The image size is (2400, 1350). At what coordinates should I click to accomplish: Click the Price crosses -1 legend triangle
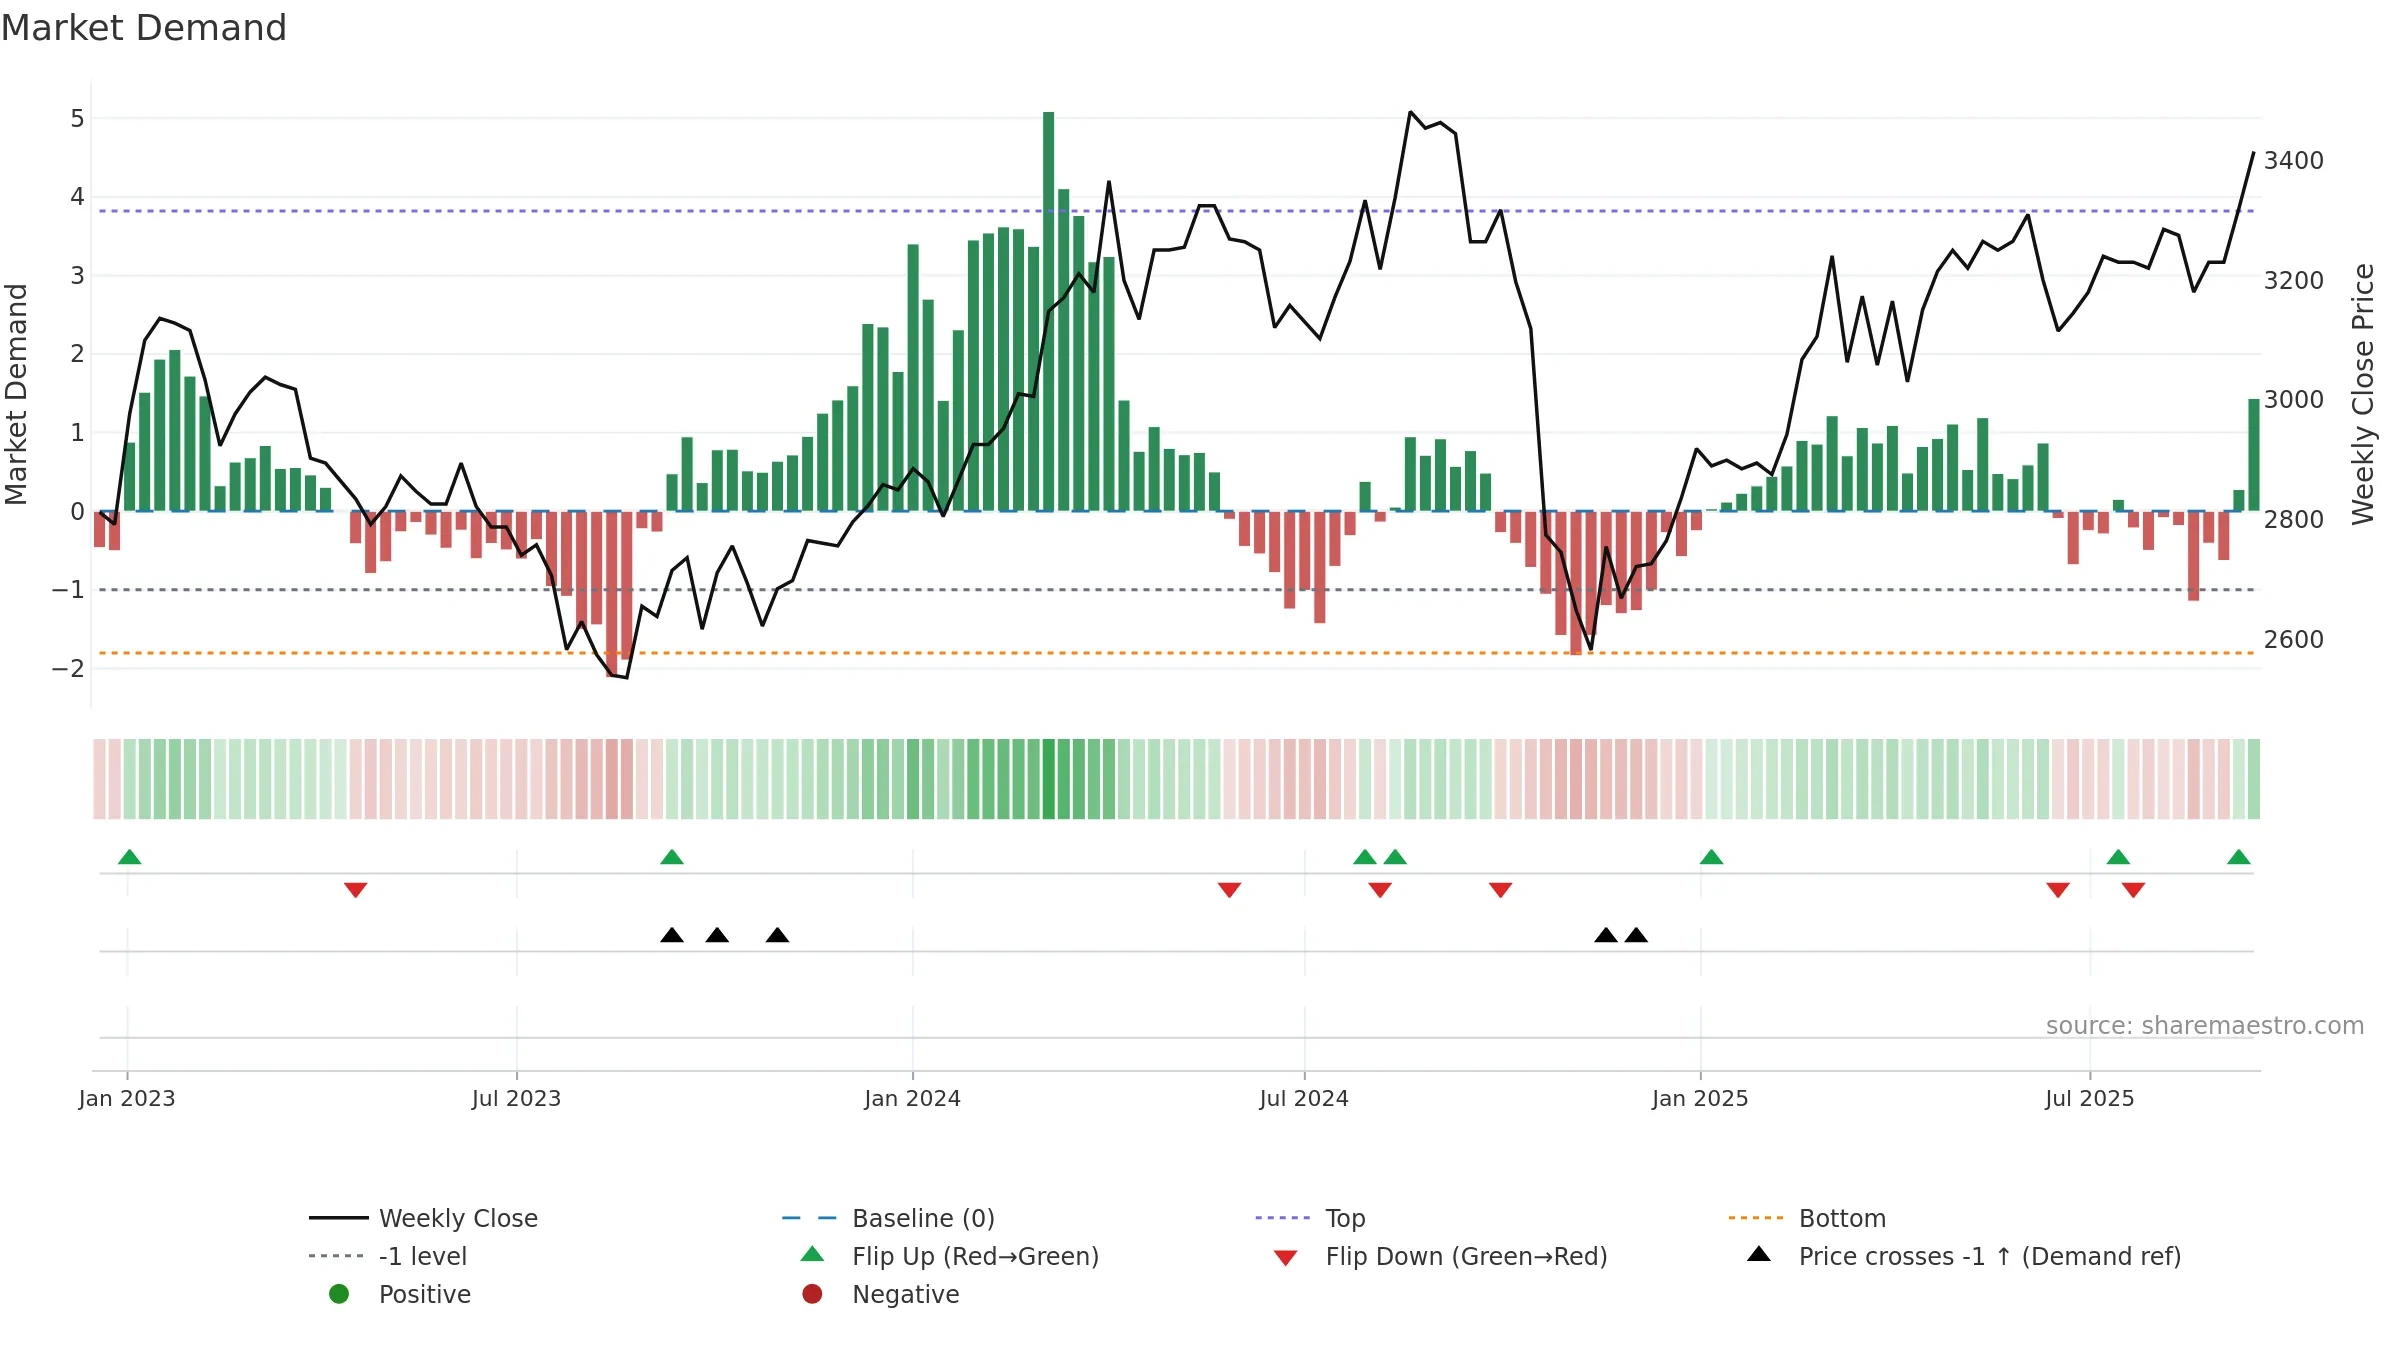(x=1759, y=1254)
